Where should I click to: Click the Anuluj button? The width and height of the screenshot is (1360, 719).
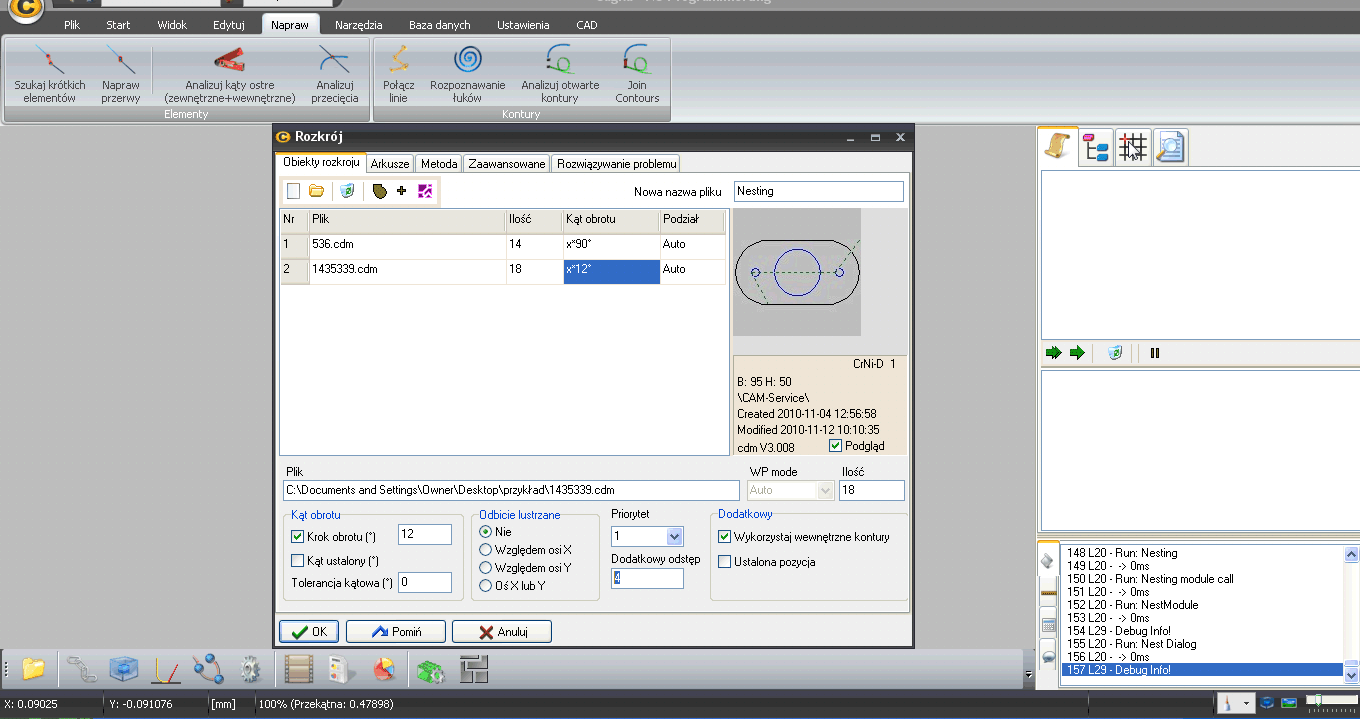click(502, 632)
